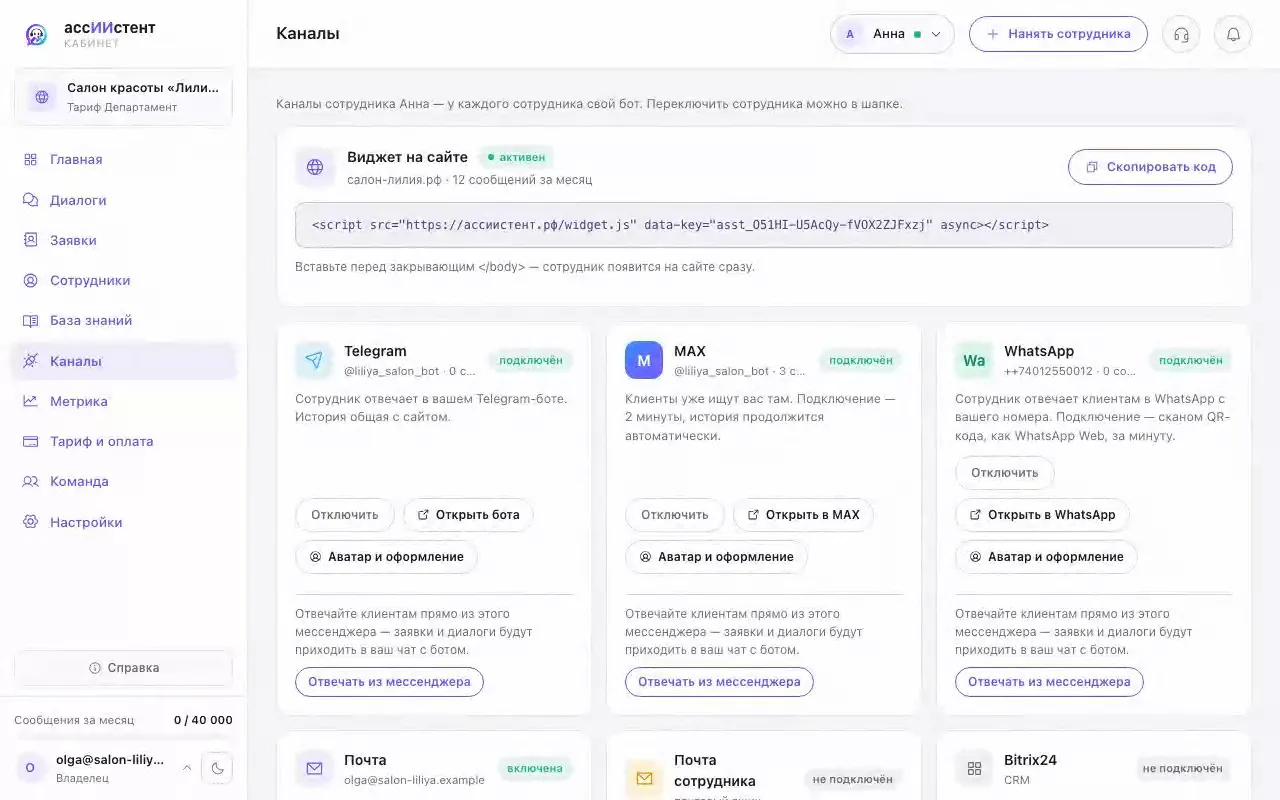Click the MAX channel logo icon
1280x800 pixels.
(x=644, y=360)
